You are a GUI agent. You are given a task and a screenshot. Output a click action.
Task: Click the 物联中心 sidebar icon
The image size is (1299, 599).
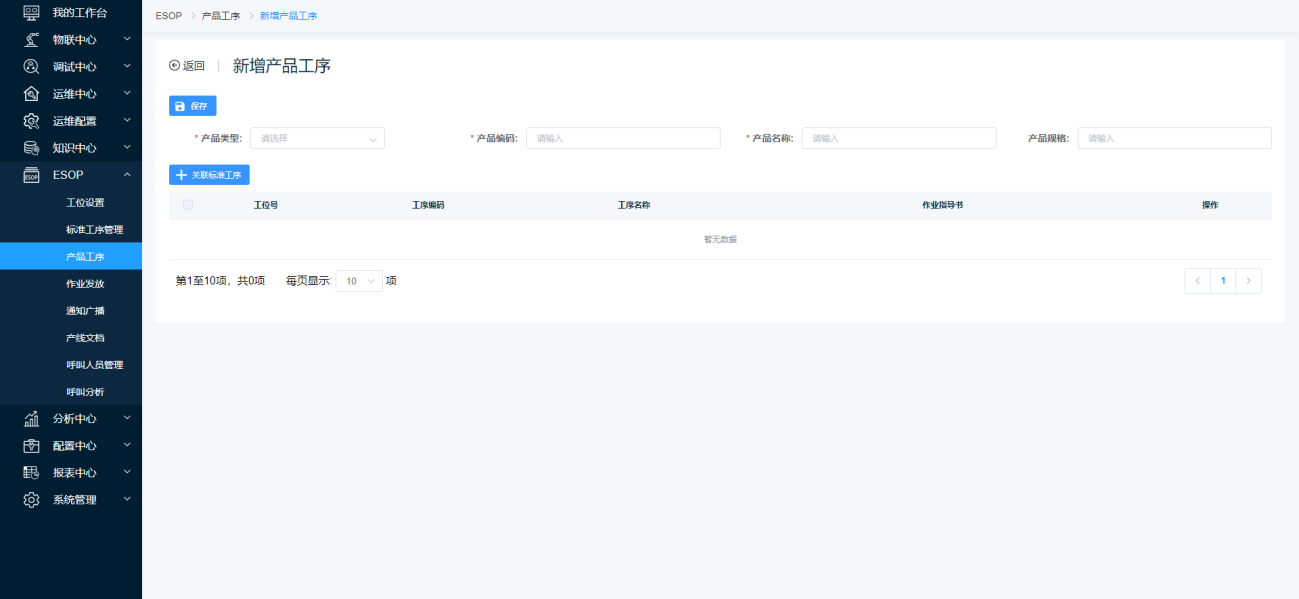[31, 40]
